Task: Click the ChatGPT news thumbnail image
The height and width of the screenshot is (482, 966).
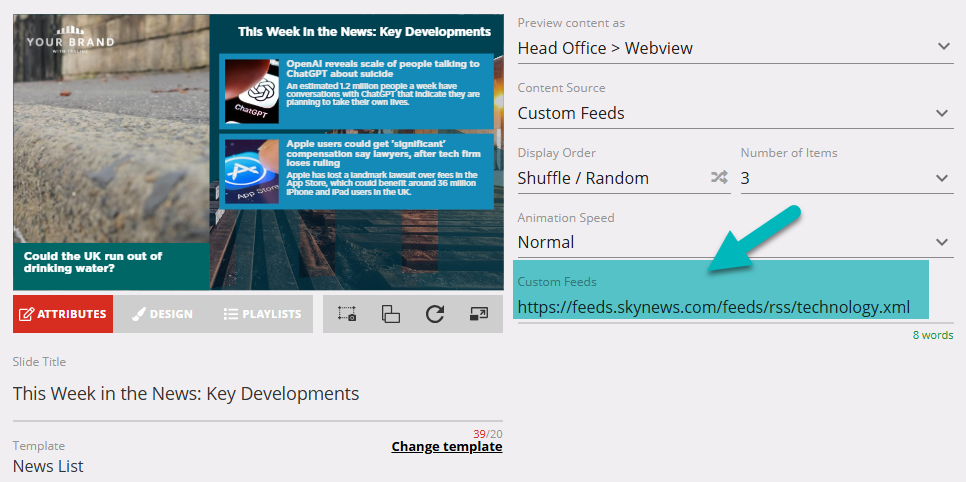Action: click(x=251, y=91)
